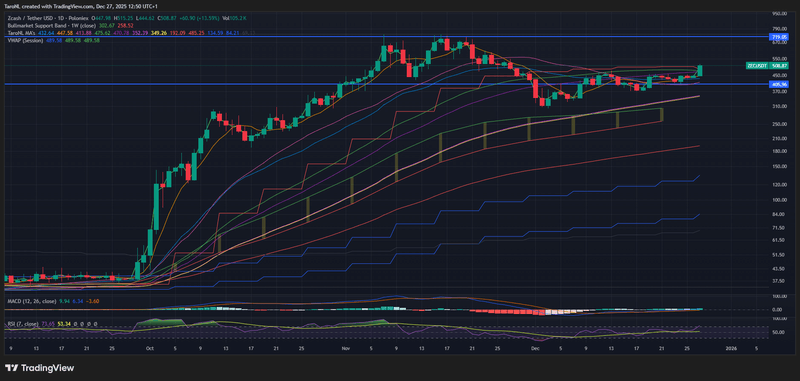800x381 pixels.
Task: Click the blue 719.05 price line label
Action: 778,37
